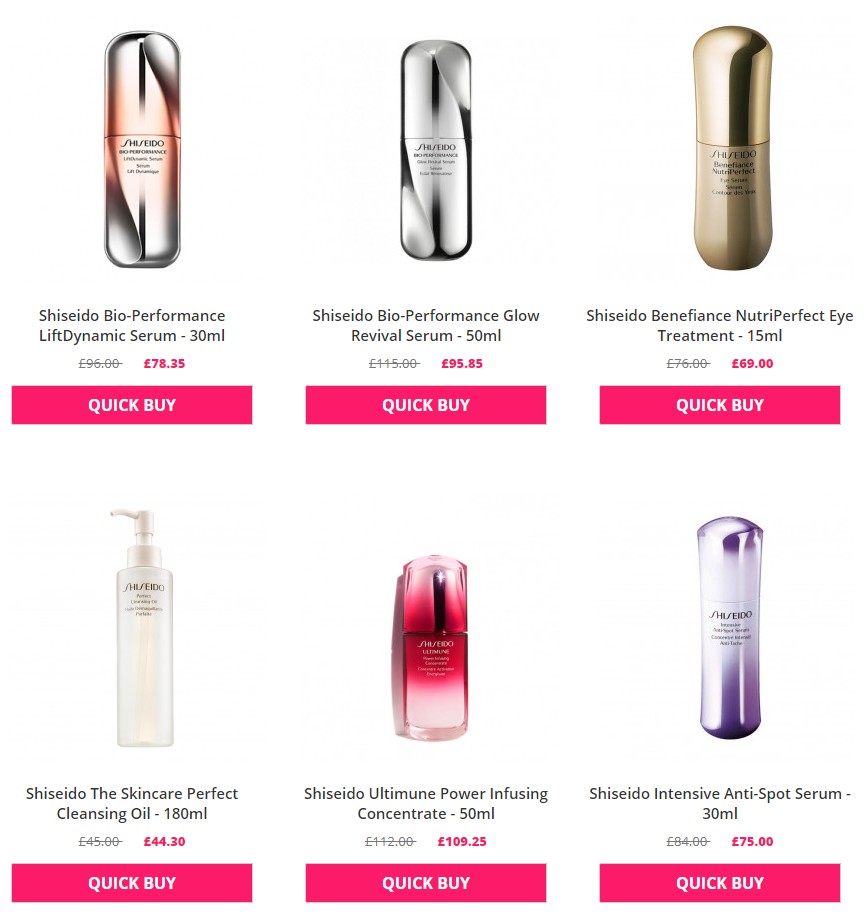Click the £78.35 sale price
The image size is (867, 918).
(165, 364)
